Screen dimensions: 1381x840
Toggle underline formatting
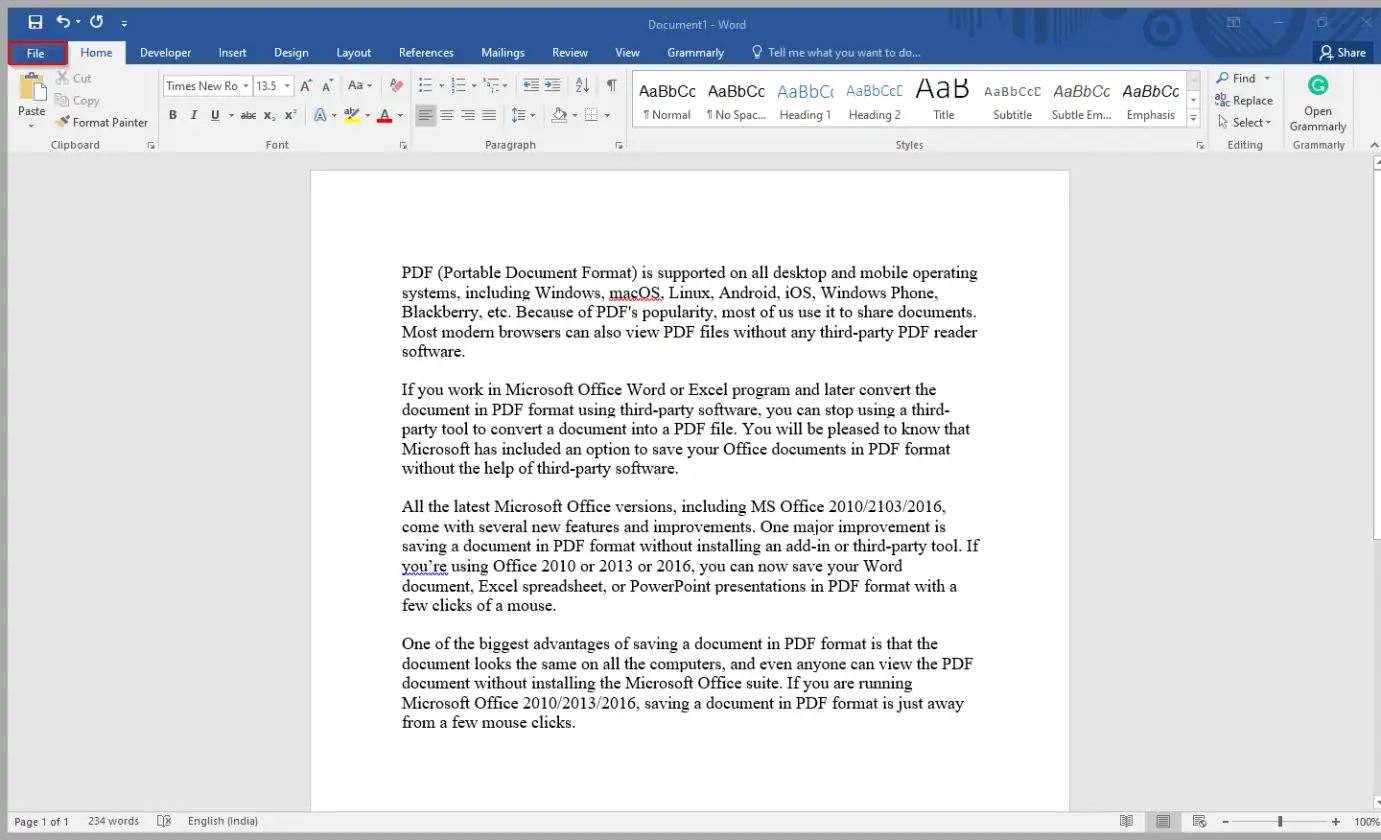coord(215,115)
